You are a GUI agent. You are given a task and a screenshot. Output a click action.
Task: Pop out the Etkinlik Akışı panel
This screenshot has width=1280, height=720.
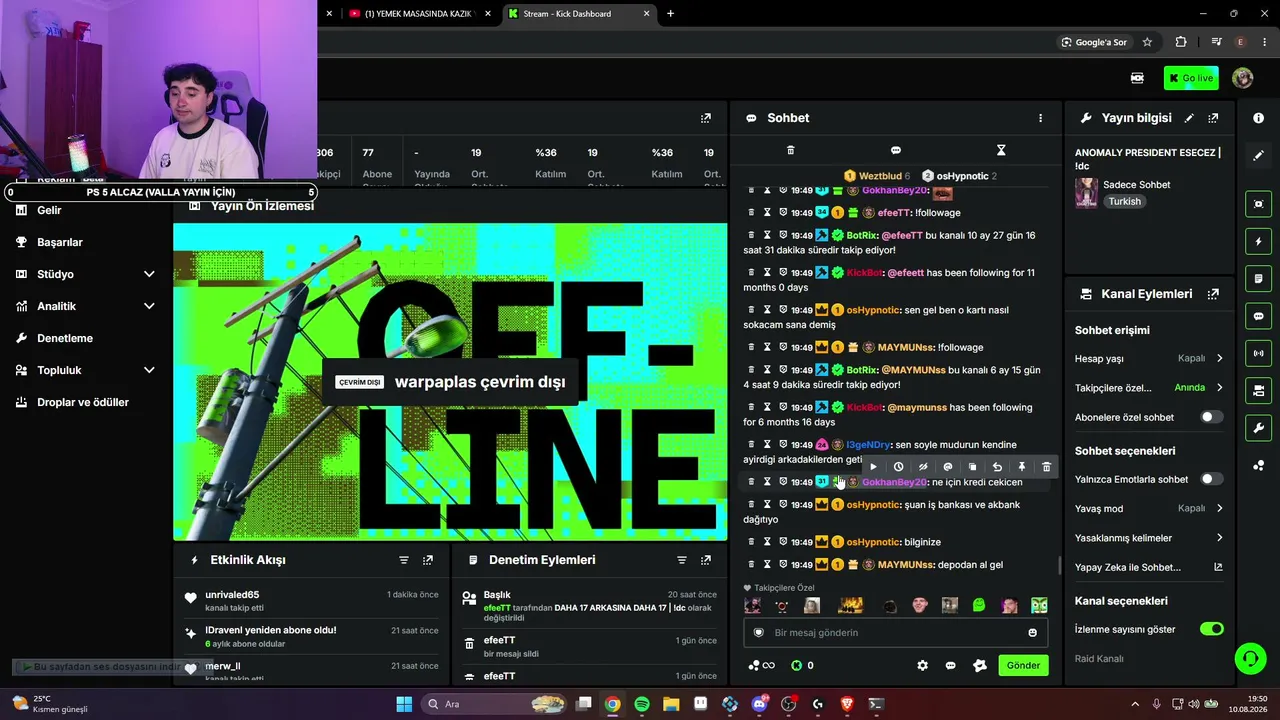click(x=428, y=560)
